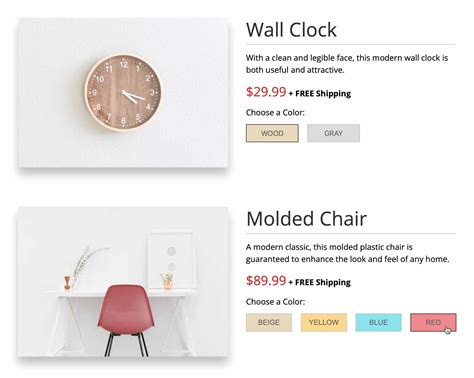Open the Wall Clock product image
The width and height of the screenshot is (474, 378).
pos(123,93)
